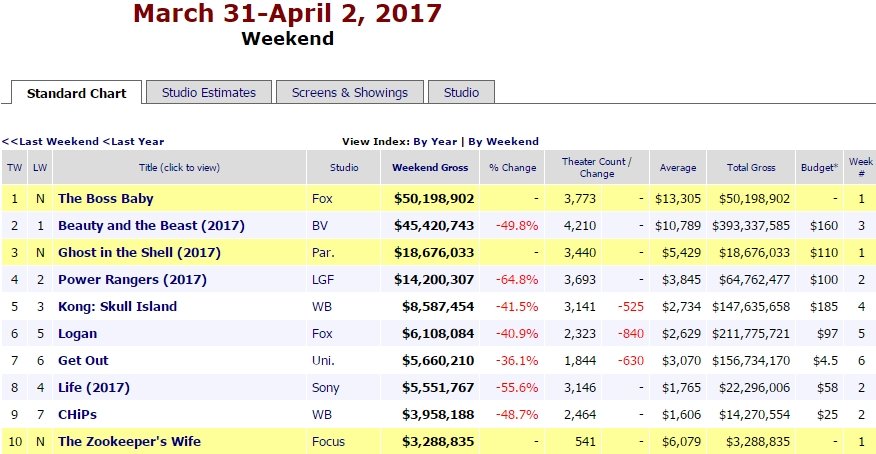View index By Weekend
This screenshot has height=454, width=876.
tap(503, 141)
